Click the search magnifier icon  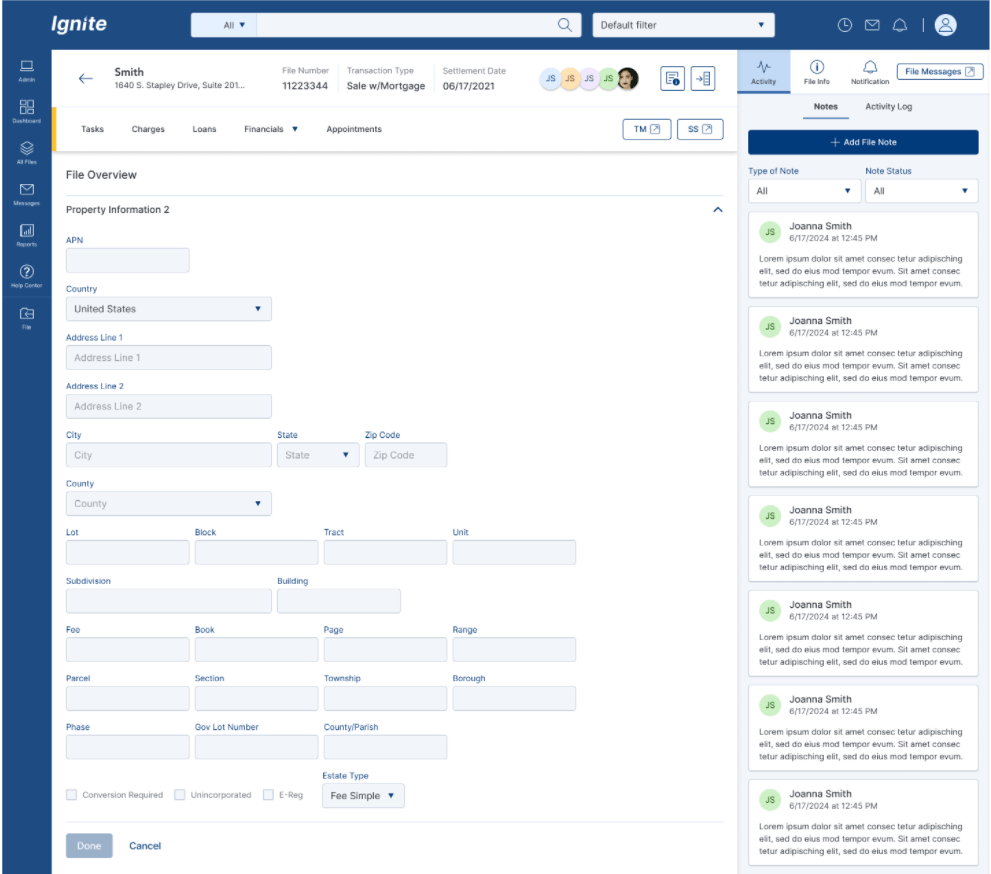tap(564, 25)
